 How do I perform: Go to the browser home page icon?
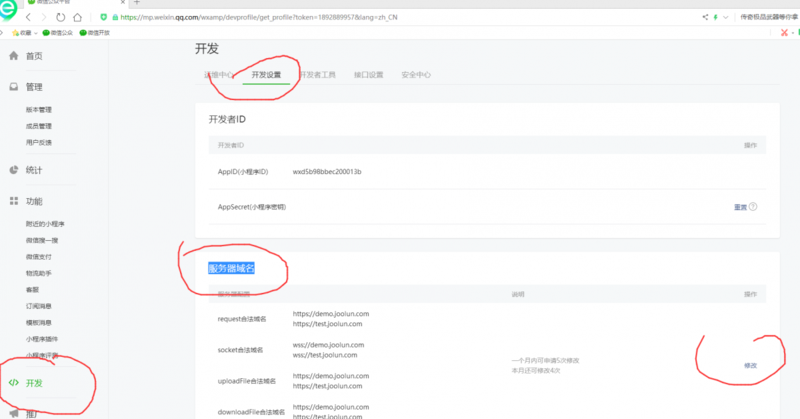tap(78, 17)
